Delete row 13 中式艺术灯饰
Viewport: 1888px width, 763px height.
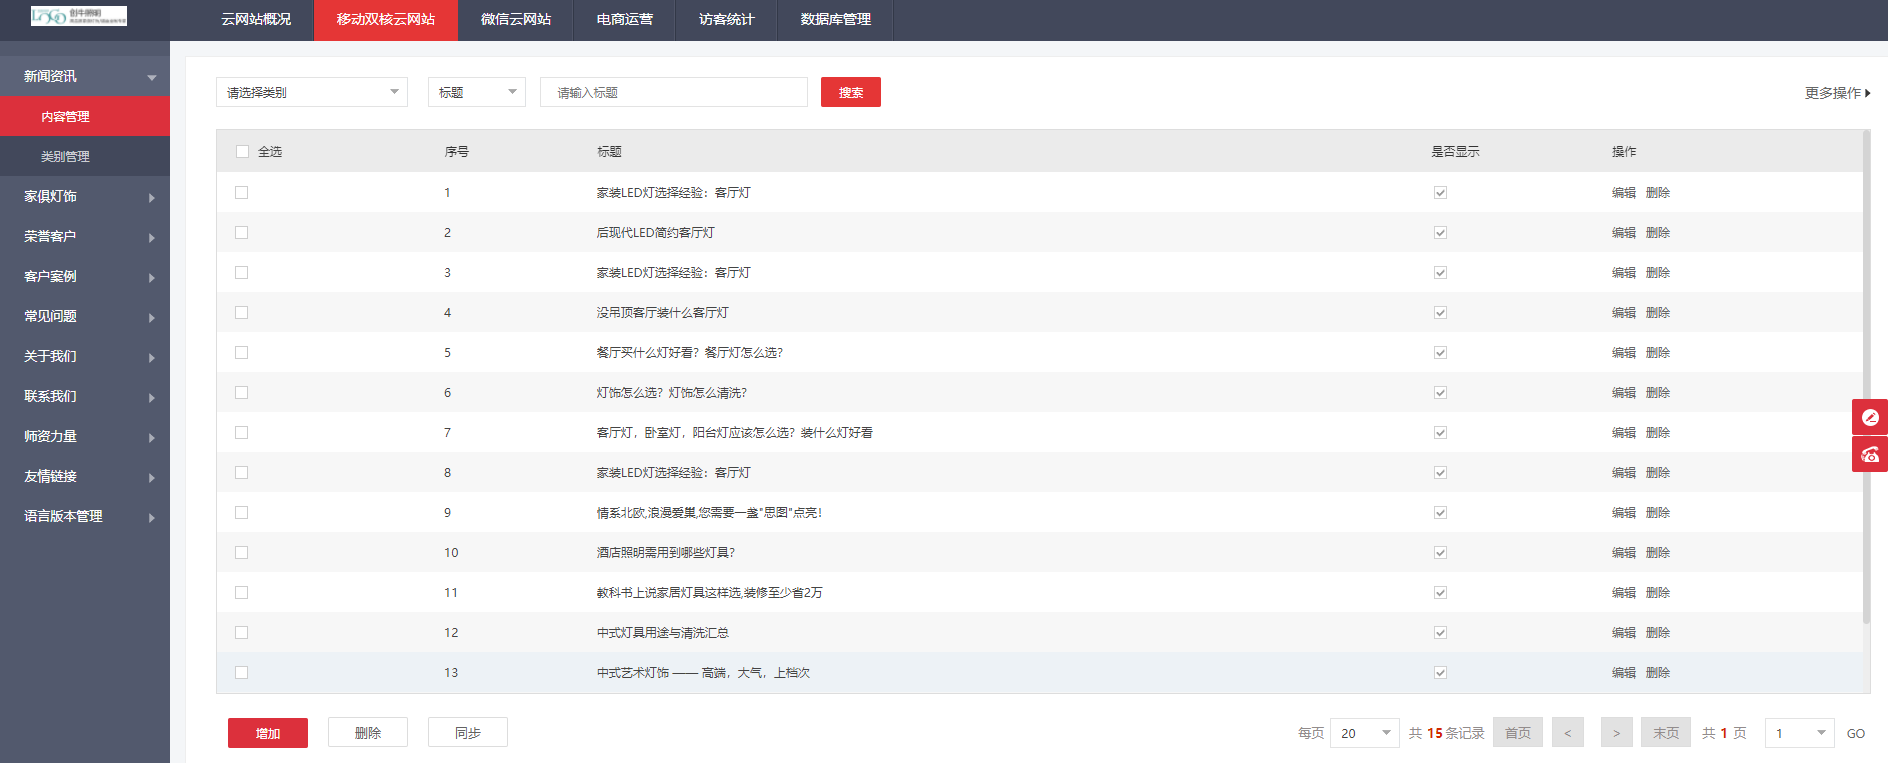[x=1658, y=672]
